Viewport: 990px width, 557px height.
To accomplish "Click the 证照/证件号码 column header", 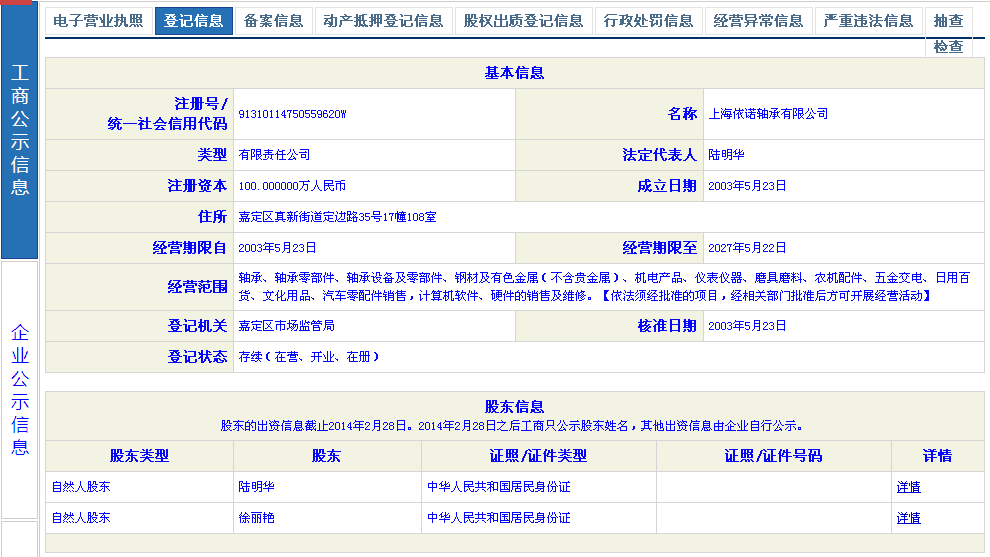I will click(x=773, y=456).
